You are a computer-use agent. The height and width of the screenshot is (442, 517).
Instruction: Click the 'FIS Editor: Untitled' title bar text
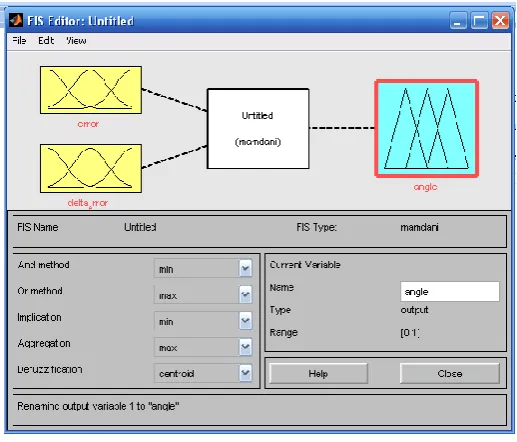coord(80,21)
